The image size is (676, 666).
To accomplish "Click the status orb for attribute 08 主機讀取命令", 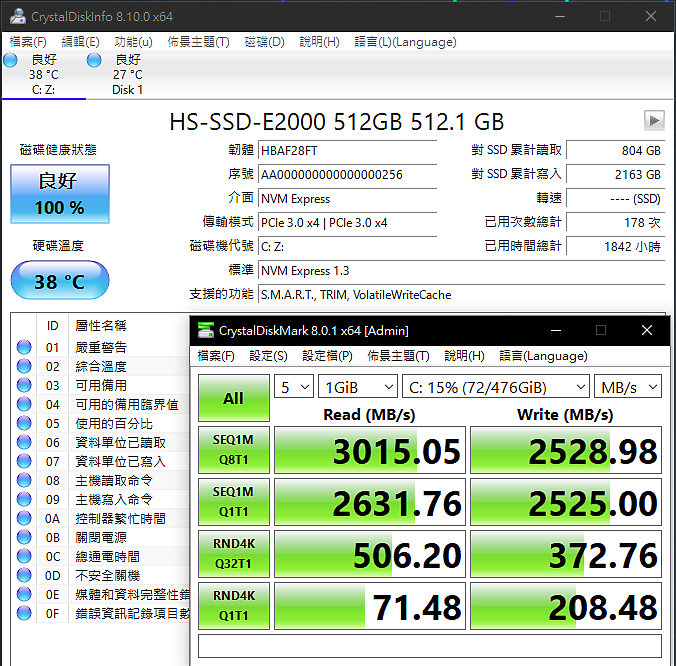I will pyautogui.click(x=24, y=480).
